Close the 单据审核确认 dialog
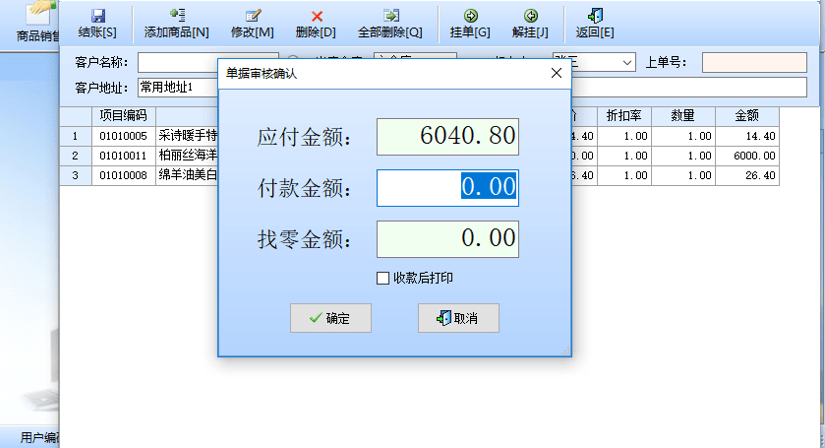Screen dimensions: 825x448 556,73
